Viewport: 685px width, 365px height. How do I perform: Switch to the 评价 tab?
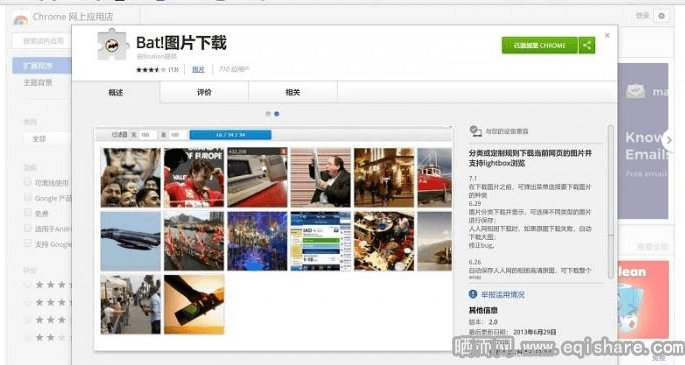tap(204, 92)
